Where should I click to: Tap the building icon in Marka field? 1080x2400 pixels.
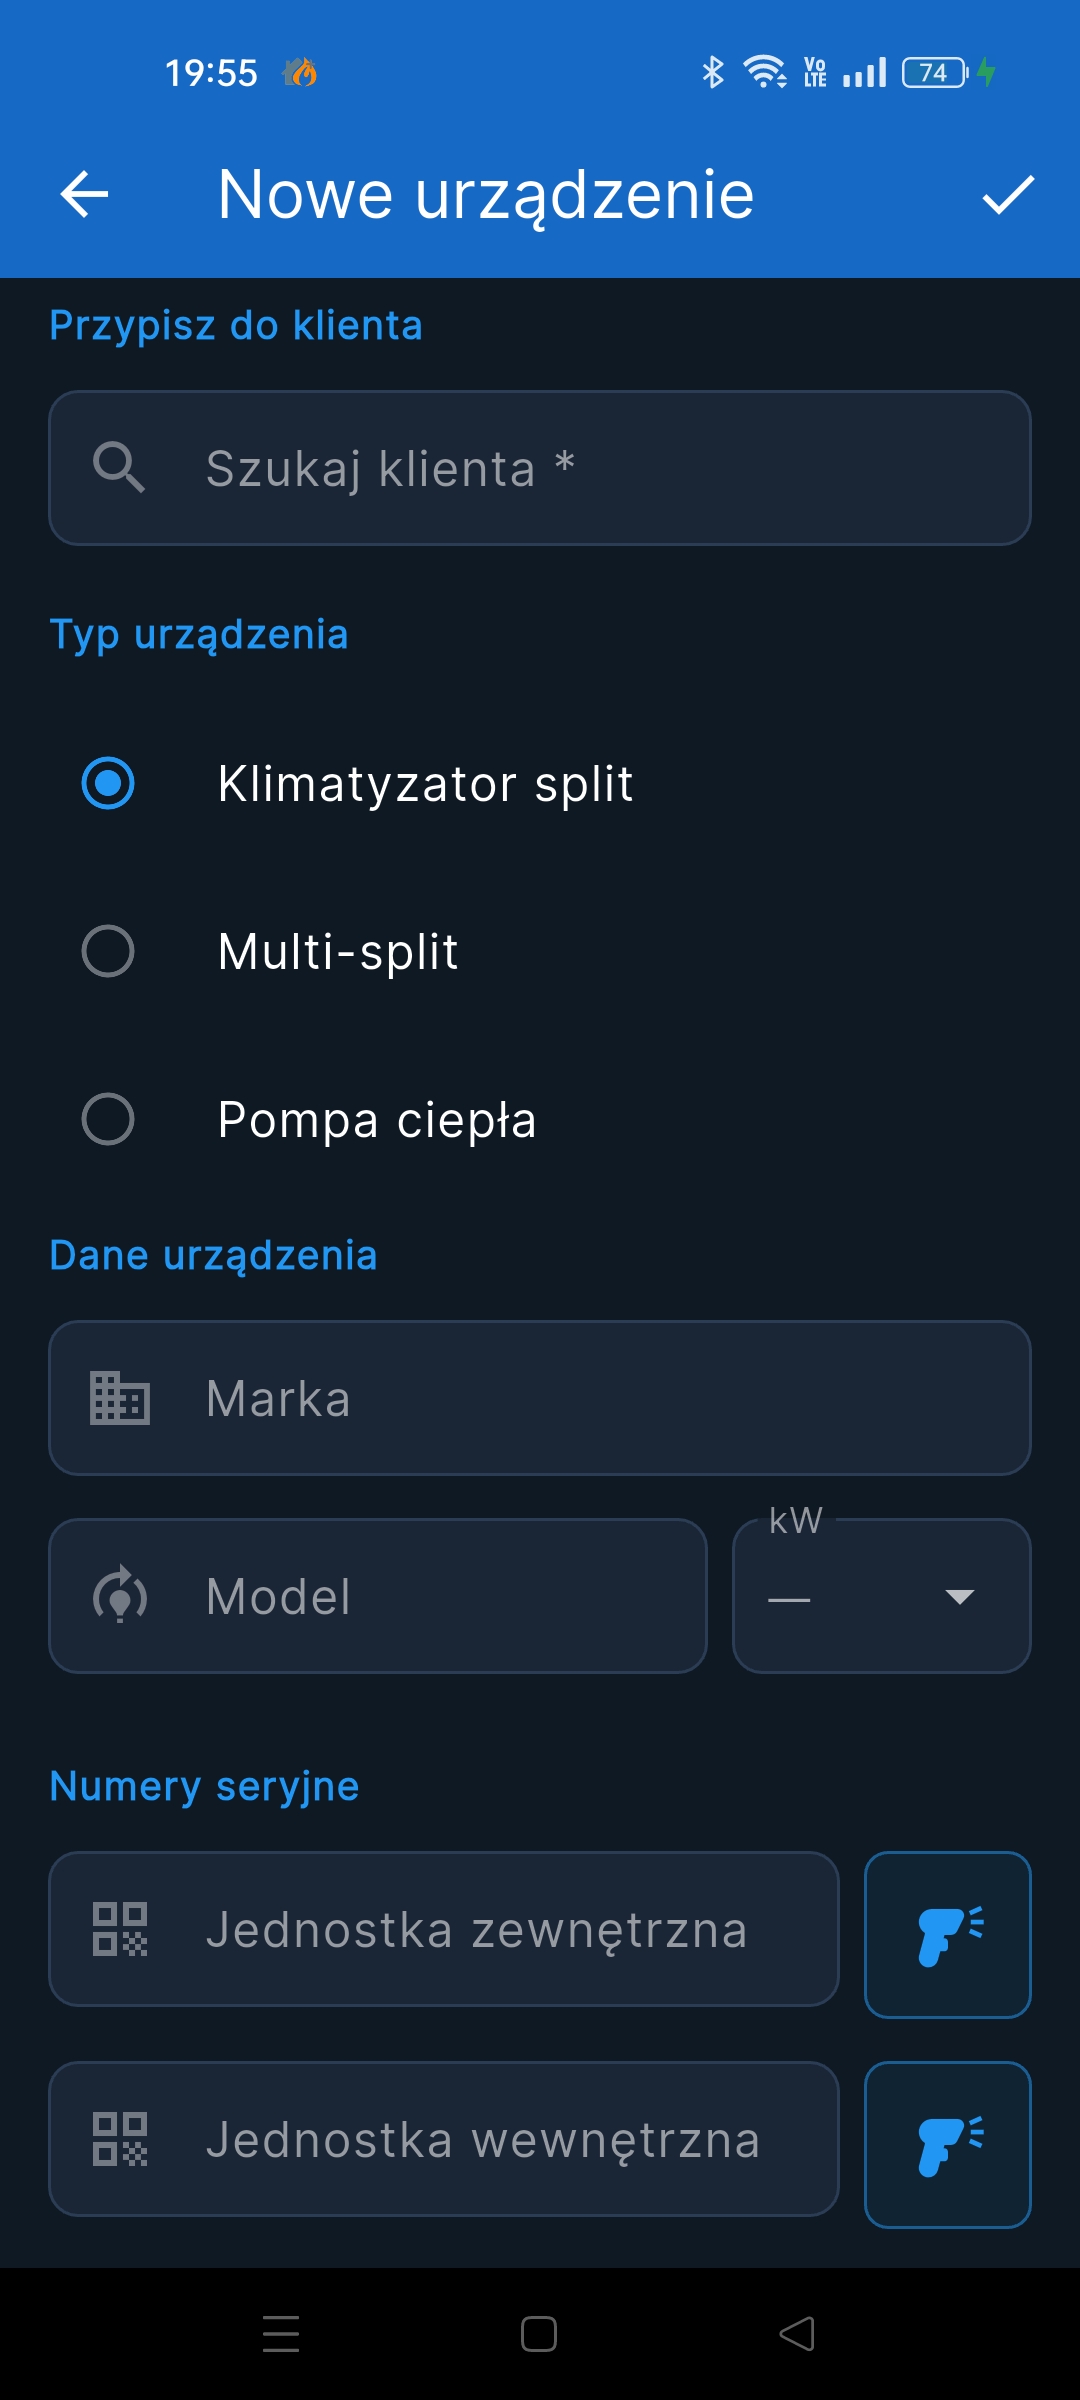pyautogui.click(x=120, y=1398)
